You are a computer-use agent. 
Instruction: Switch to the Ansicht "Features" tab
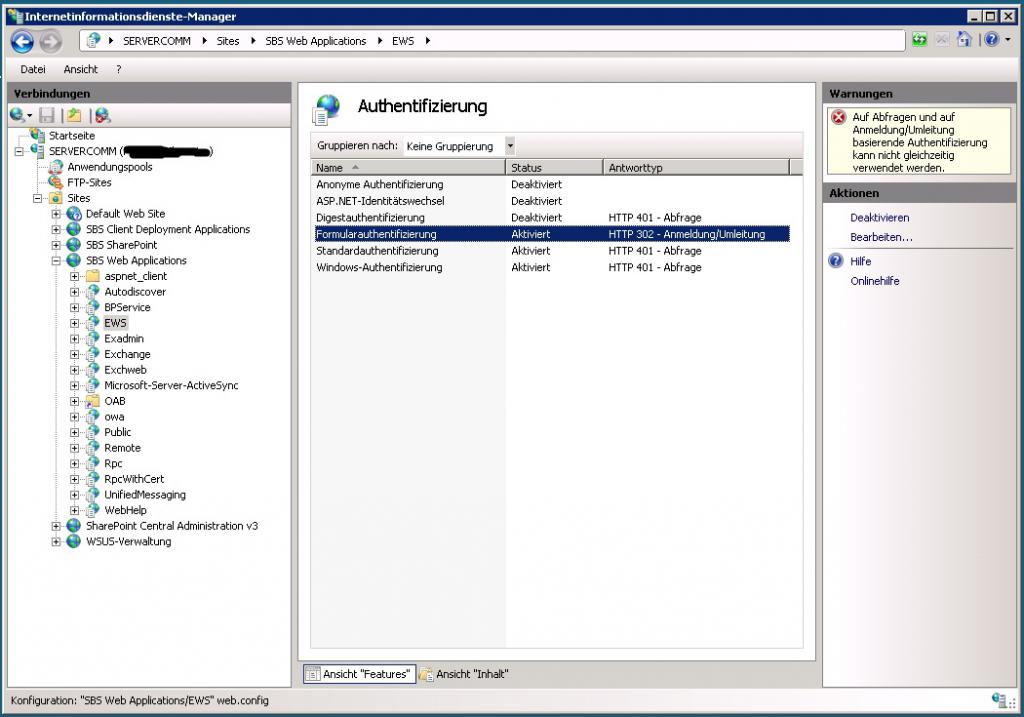pos(359,674)
